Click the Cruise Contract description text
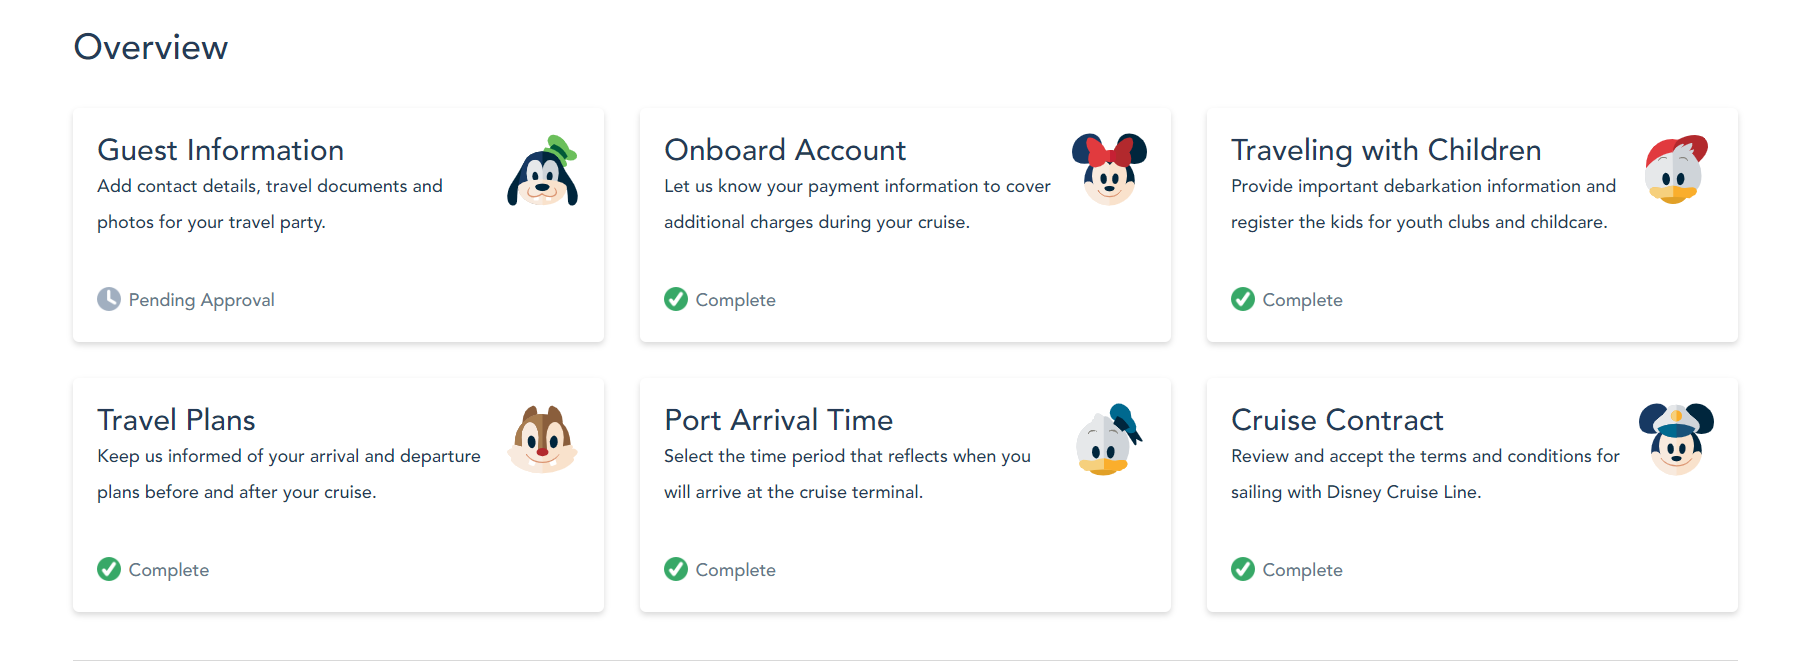Screen dimensions: 1820x668 click(x=1425, y=474)
